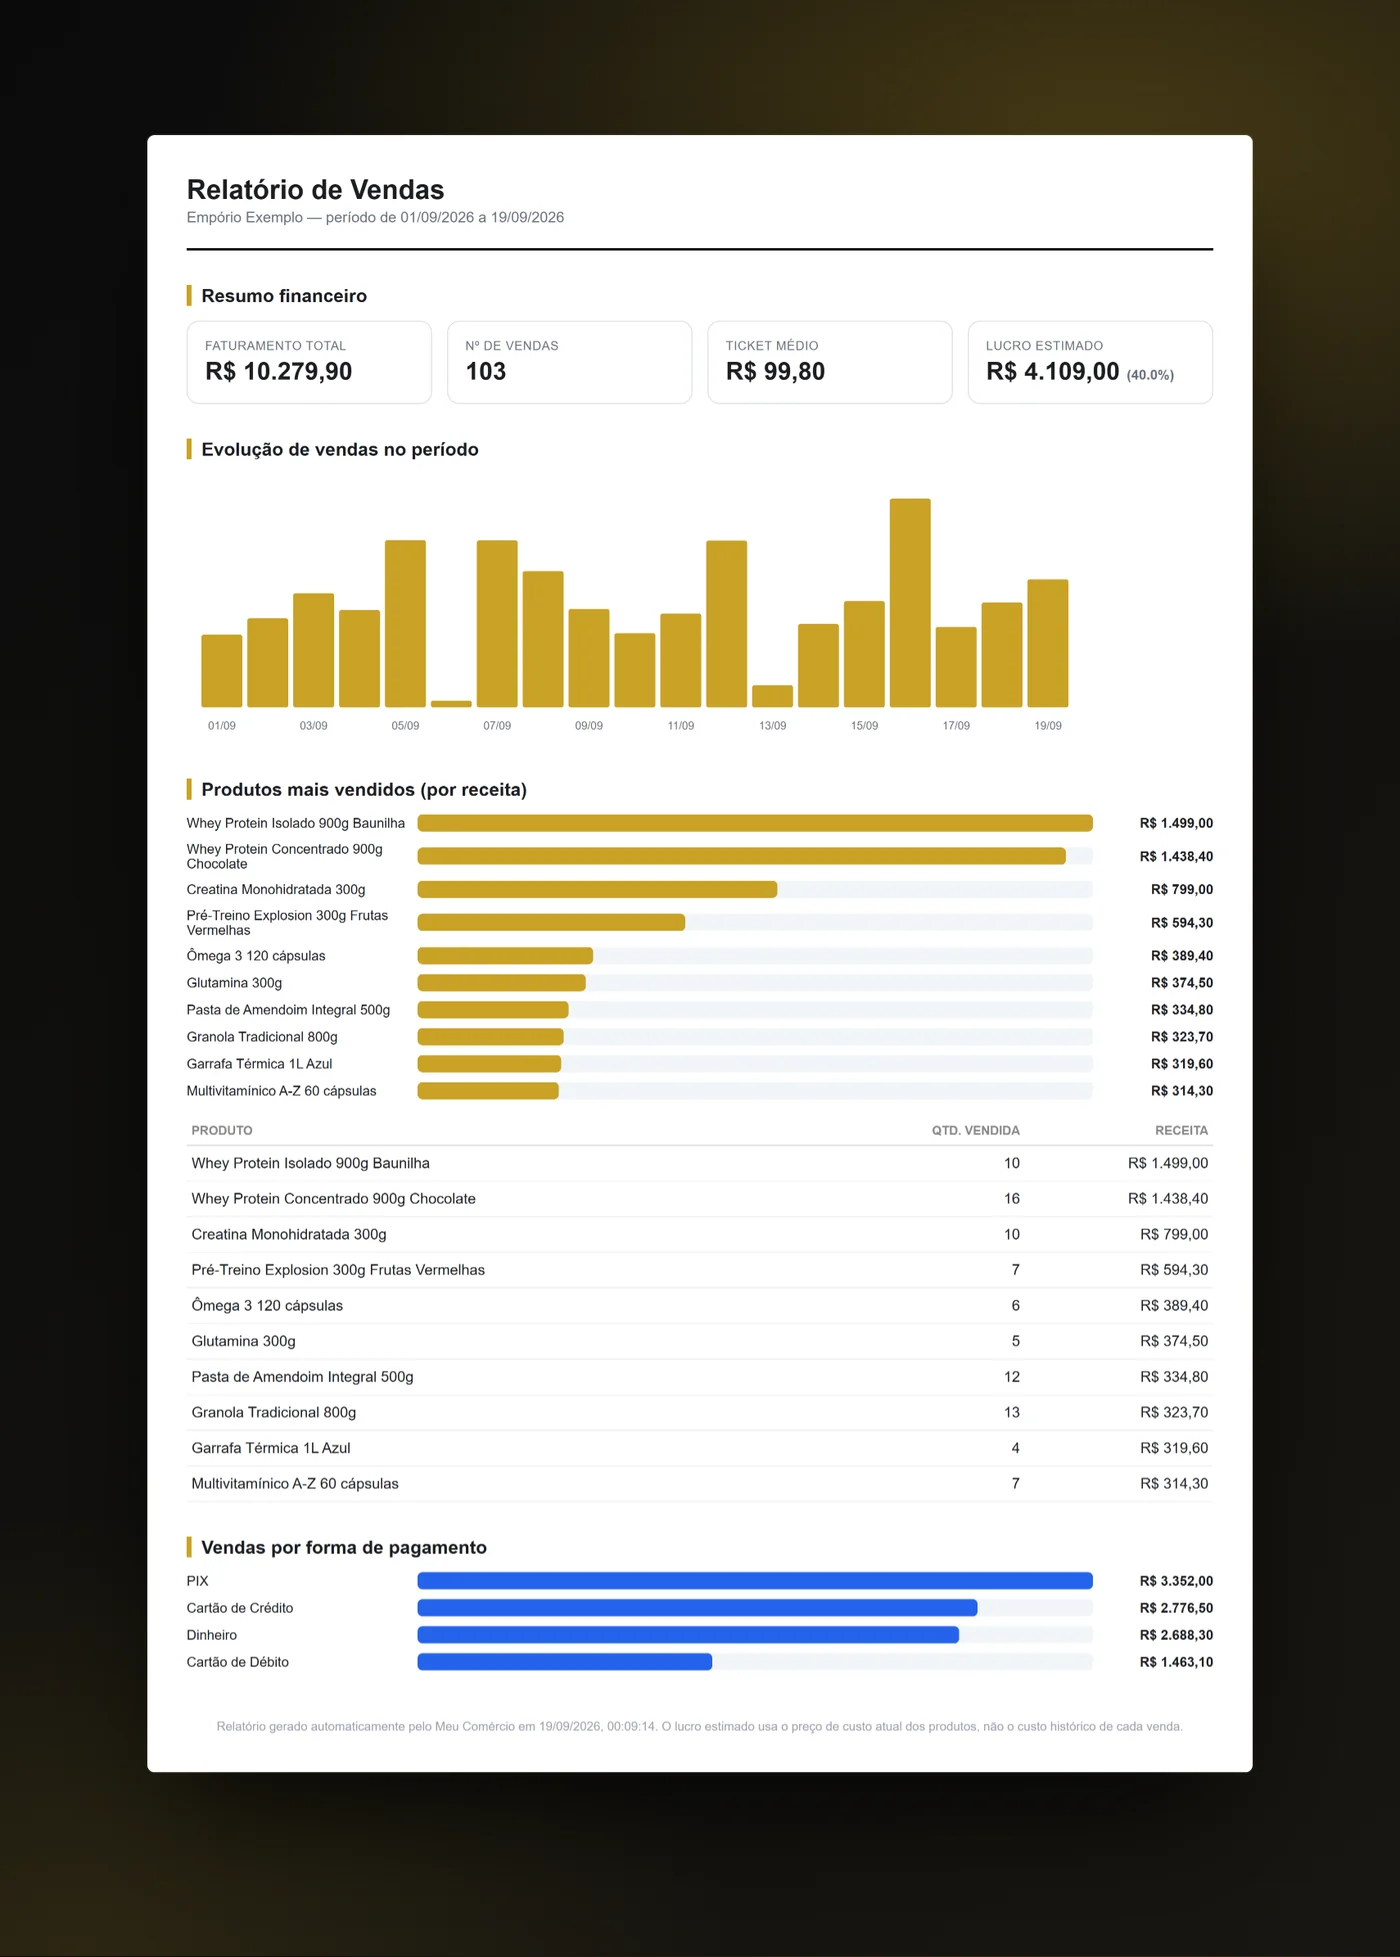This screenshot has width=1400, height=1957.
Task: Click the "PRODUTO" column header
Action: click(x=222, y=1131)
